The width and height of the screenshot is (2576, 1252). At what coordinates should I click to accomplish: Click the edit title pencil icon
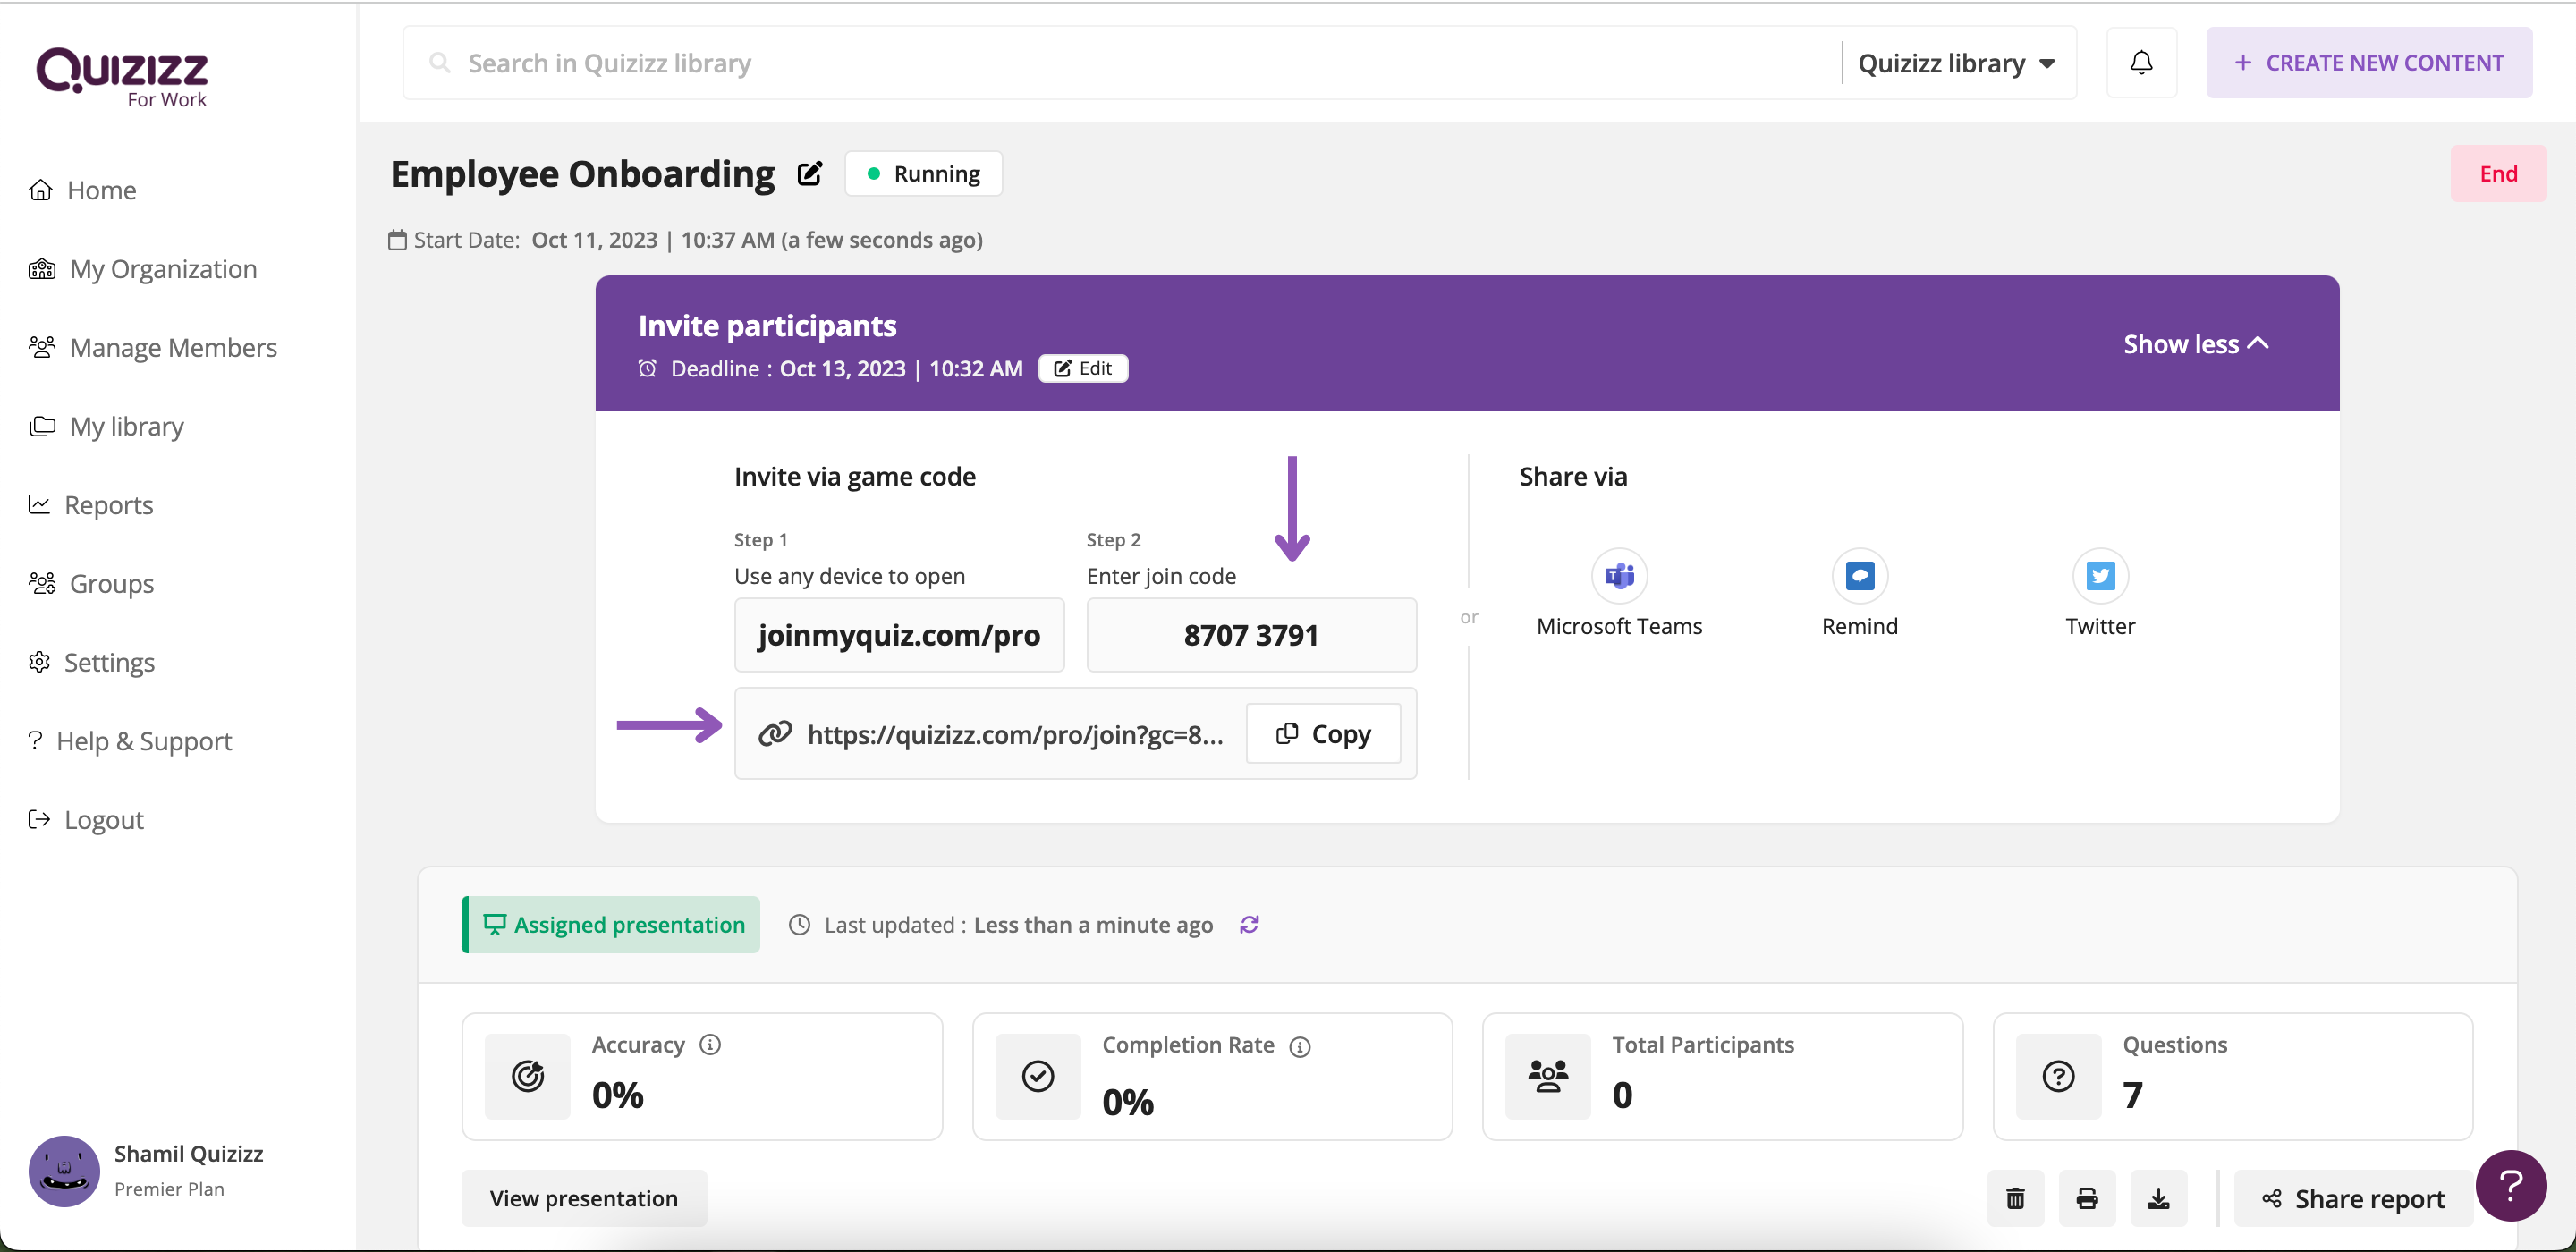[810, 174]
